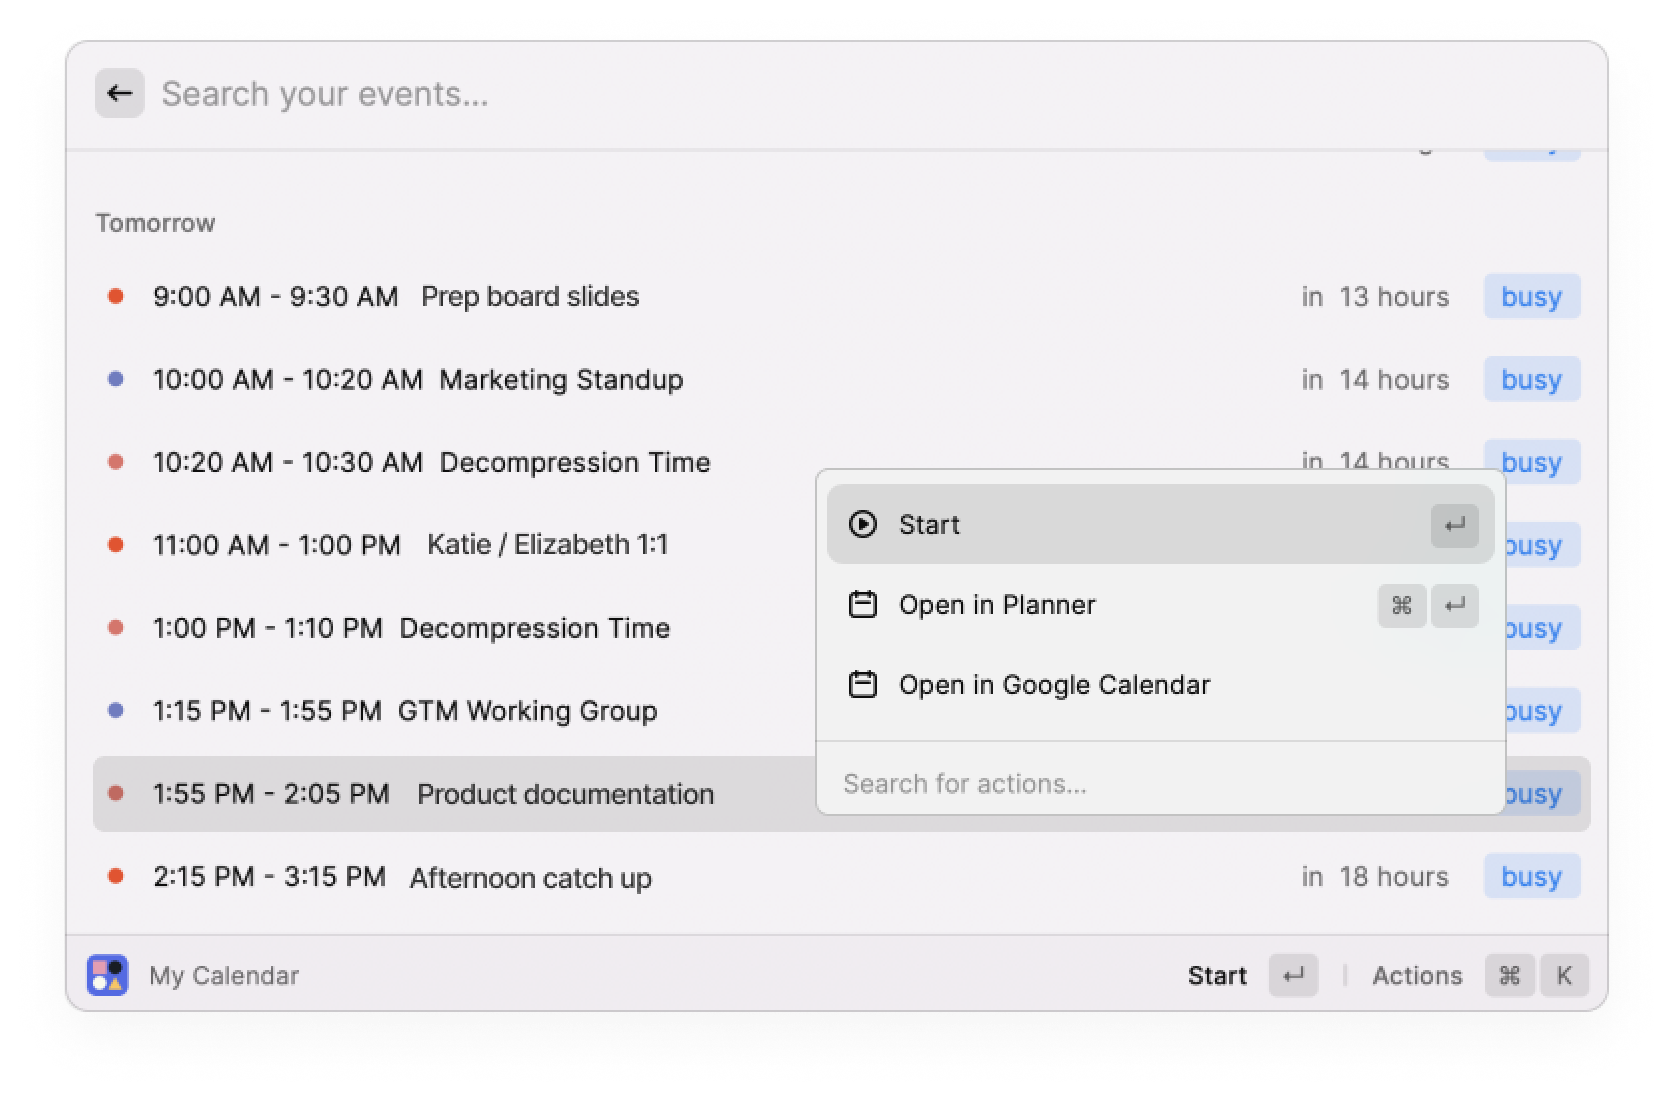Click the in 13 hours label
Viewport: 1674px width, 1100px height.
(1375, 297)
